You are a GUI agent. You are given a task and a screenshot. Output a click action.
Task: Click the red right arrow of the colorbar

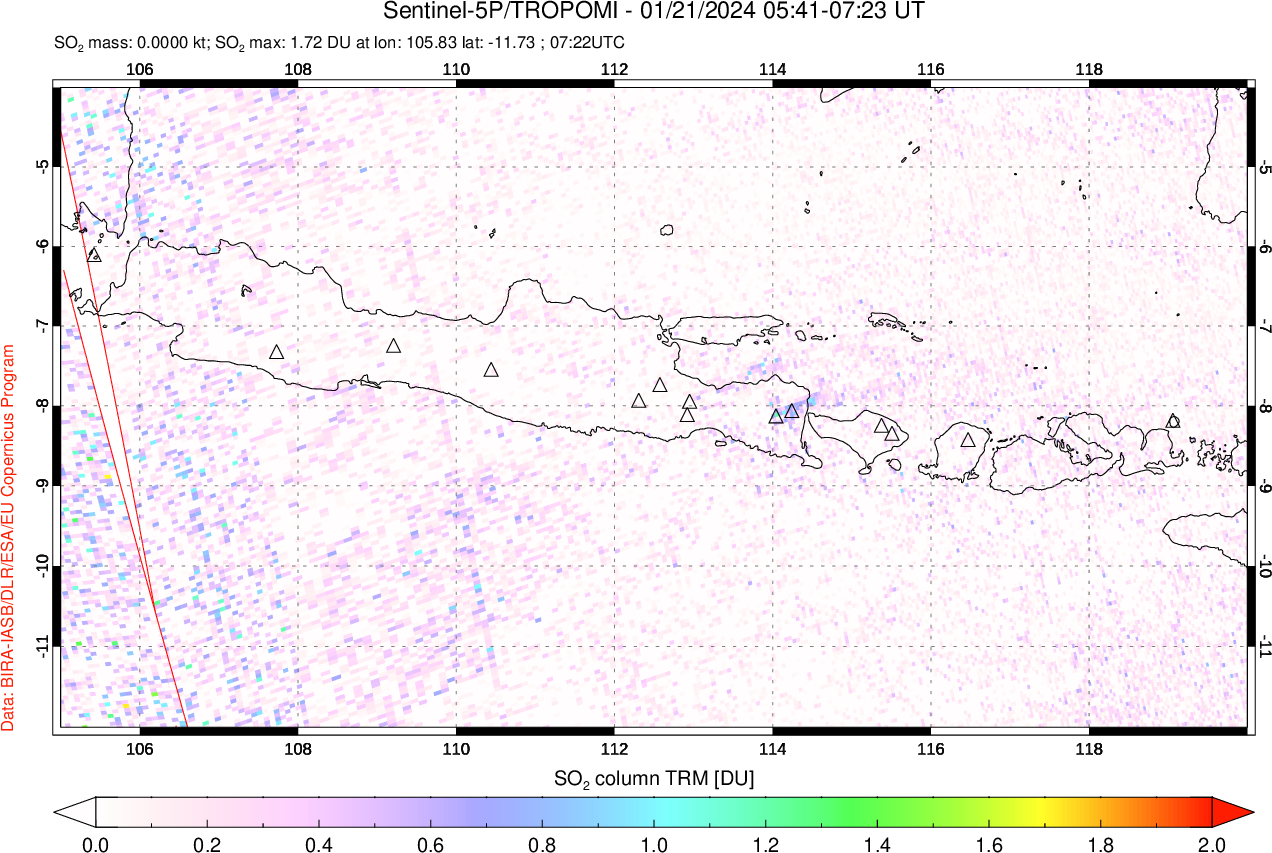point(1231,811)
